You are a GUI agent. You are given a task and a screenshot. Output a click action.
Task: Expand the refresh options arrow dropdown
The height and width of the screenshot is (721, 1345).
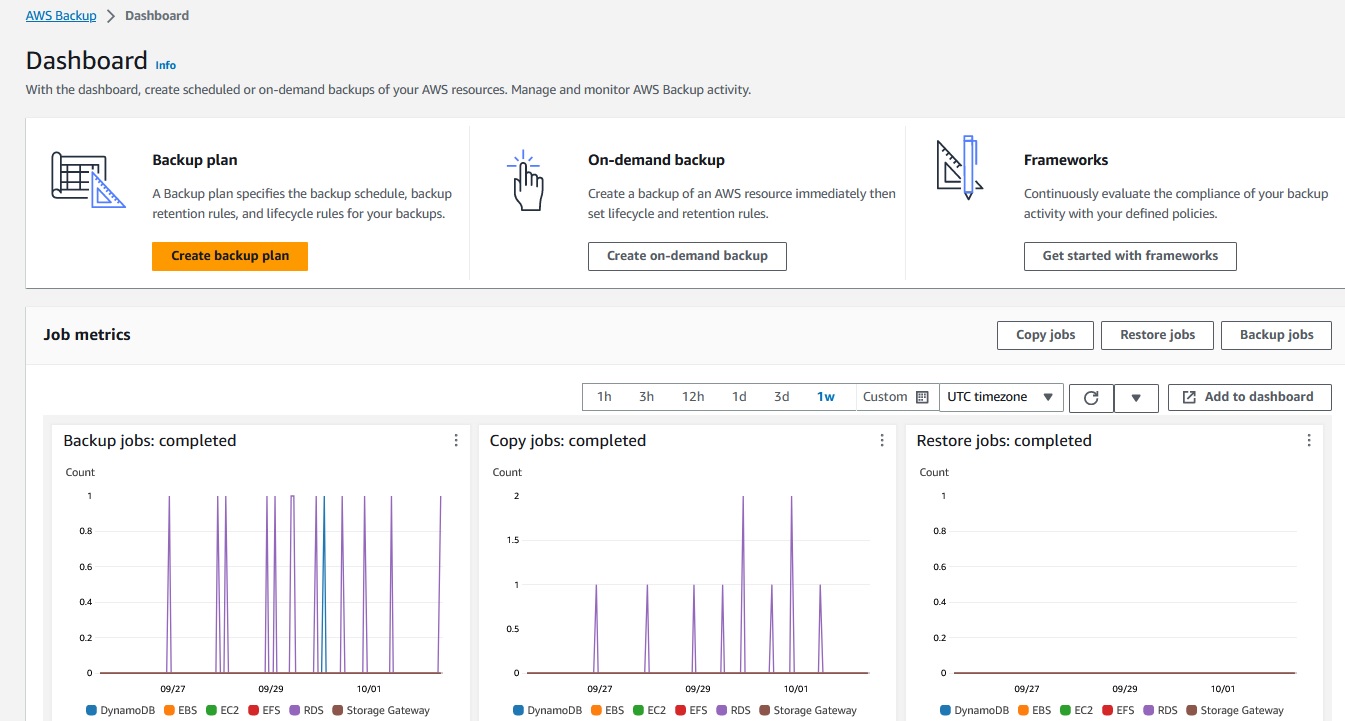tap(1136, 397)
